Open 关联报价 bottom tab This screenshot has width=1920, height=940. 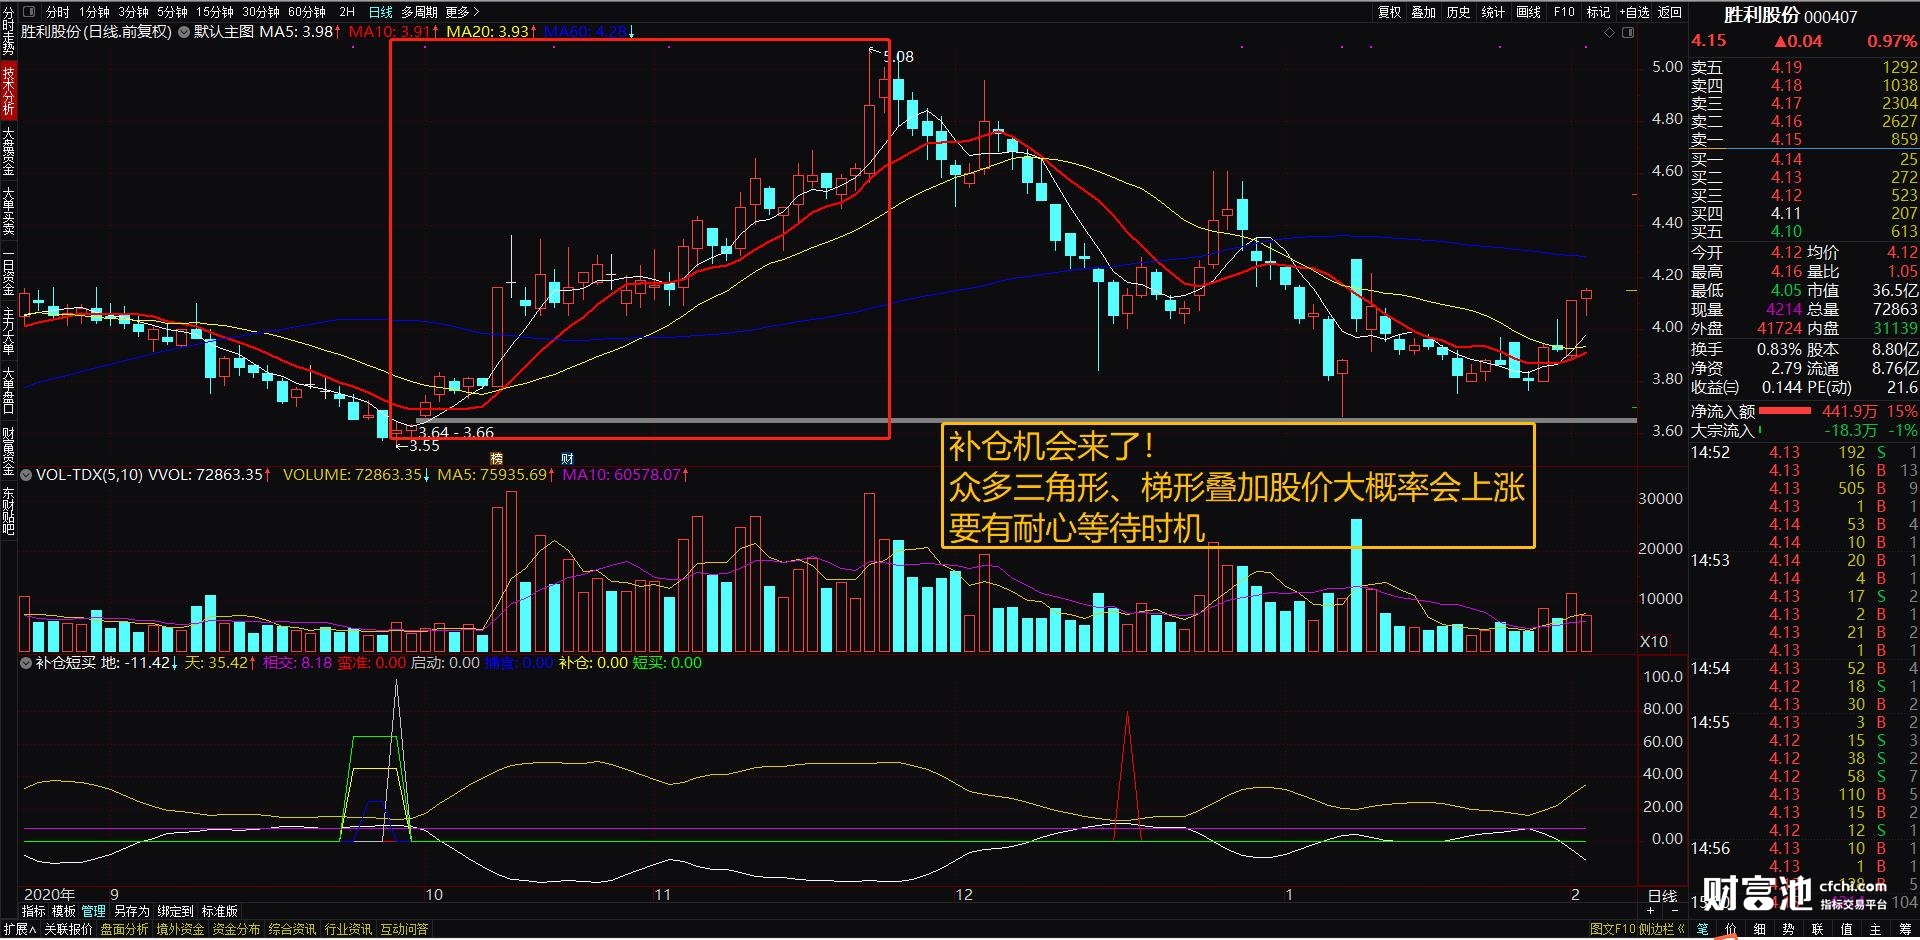coord(68,929)
